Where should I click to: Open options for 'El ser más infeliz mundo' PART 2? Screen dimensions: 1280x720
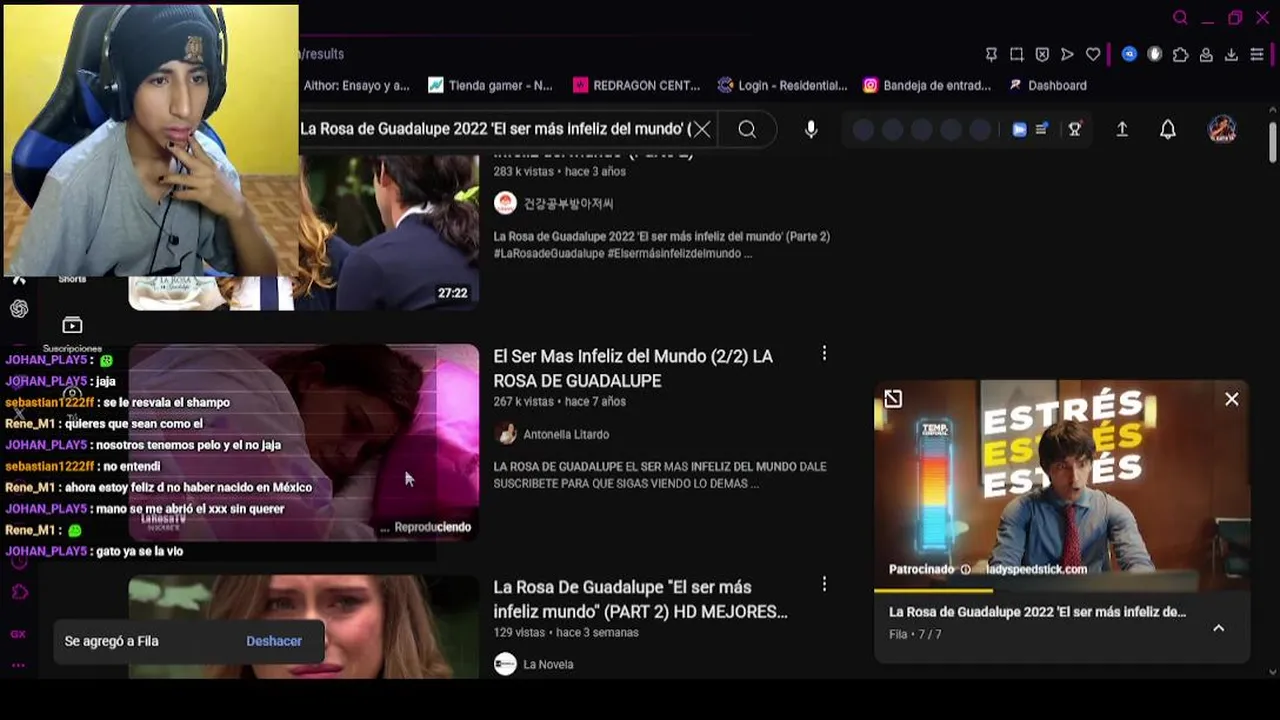[x=824, y=583]
